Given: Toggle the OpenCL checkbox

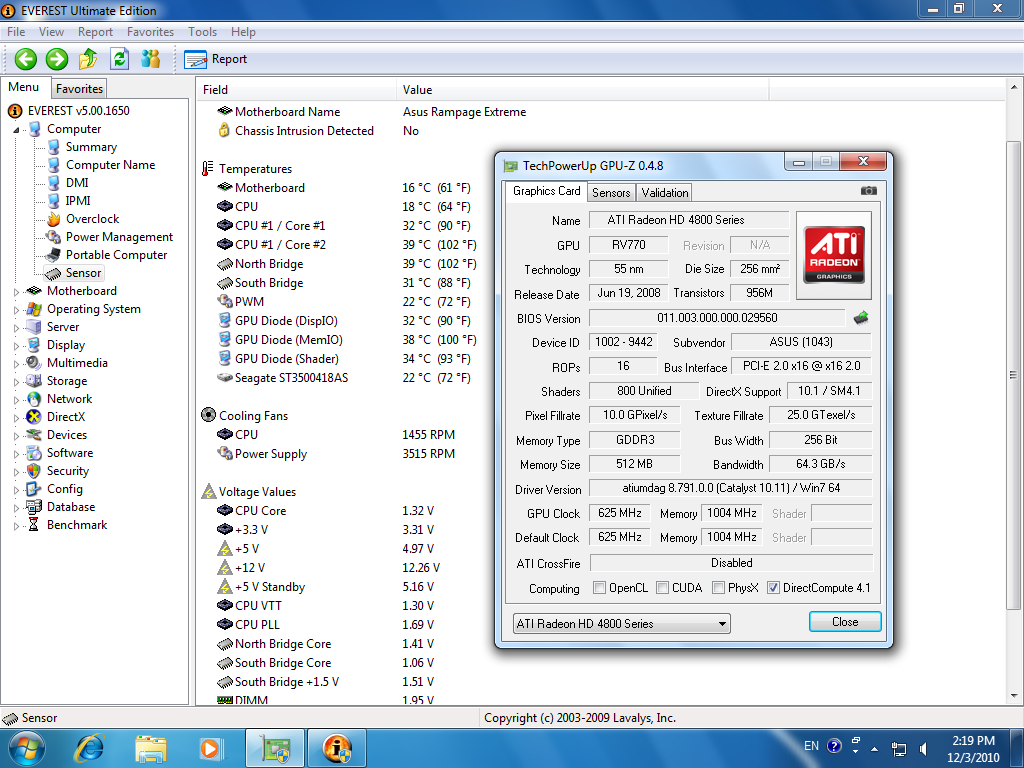Looking at the screenshot, I should tap(599, 588).
